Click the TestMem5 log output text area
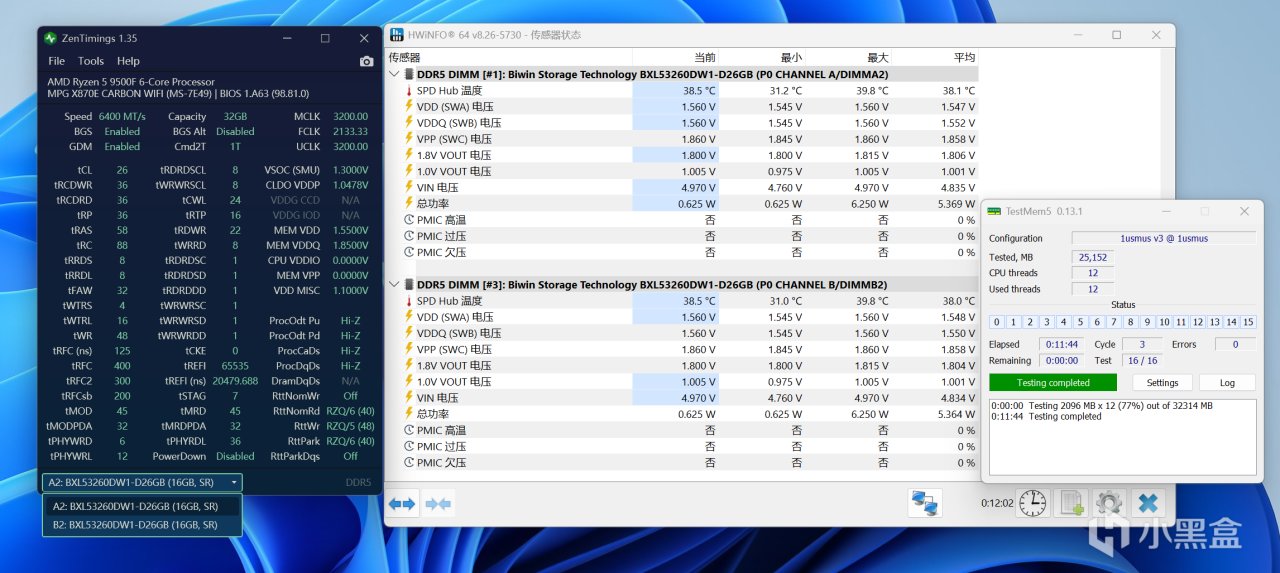 tap(1122, 435)
